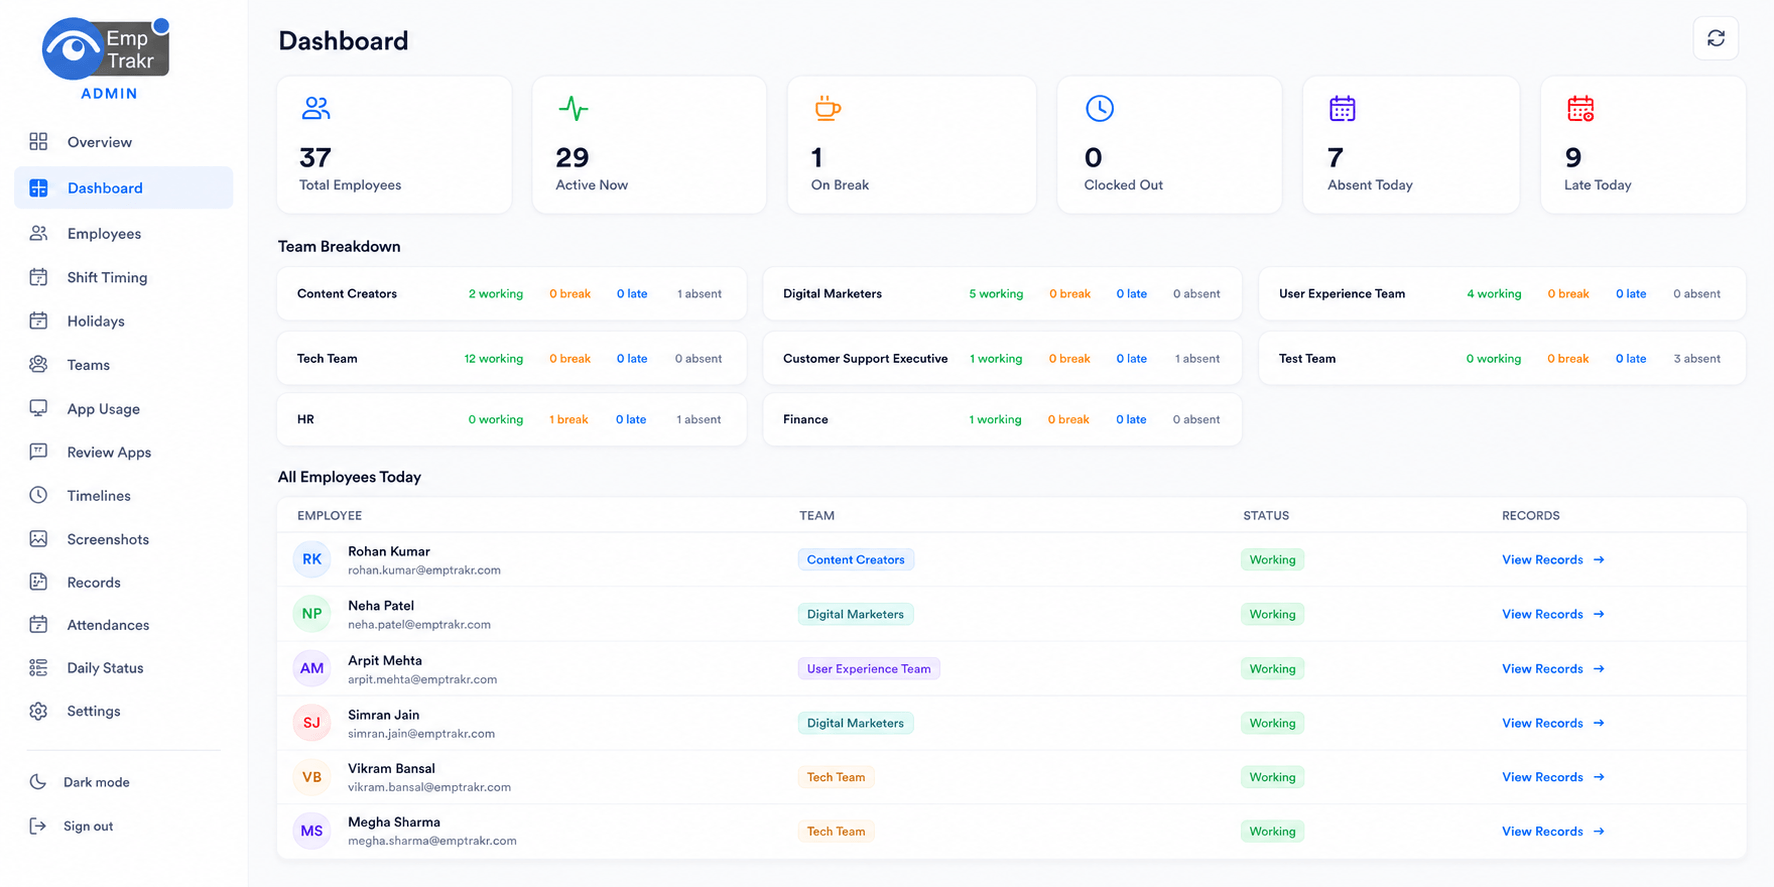Click the Tech Team breakdown card
The width and height of the screenshot is (1774, 887).
coord(512,358)
